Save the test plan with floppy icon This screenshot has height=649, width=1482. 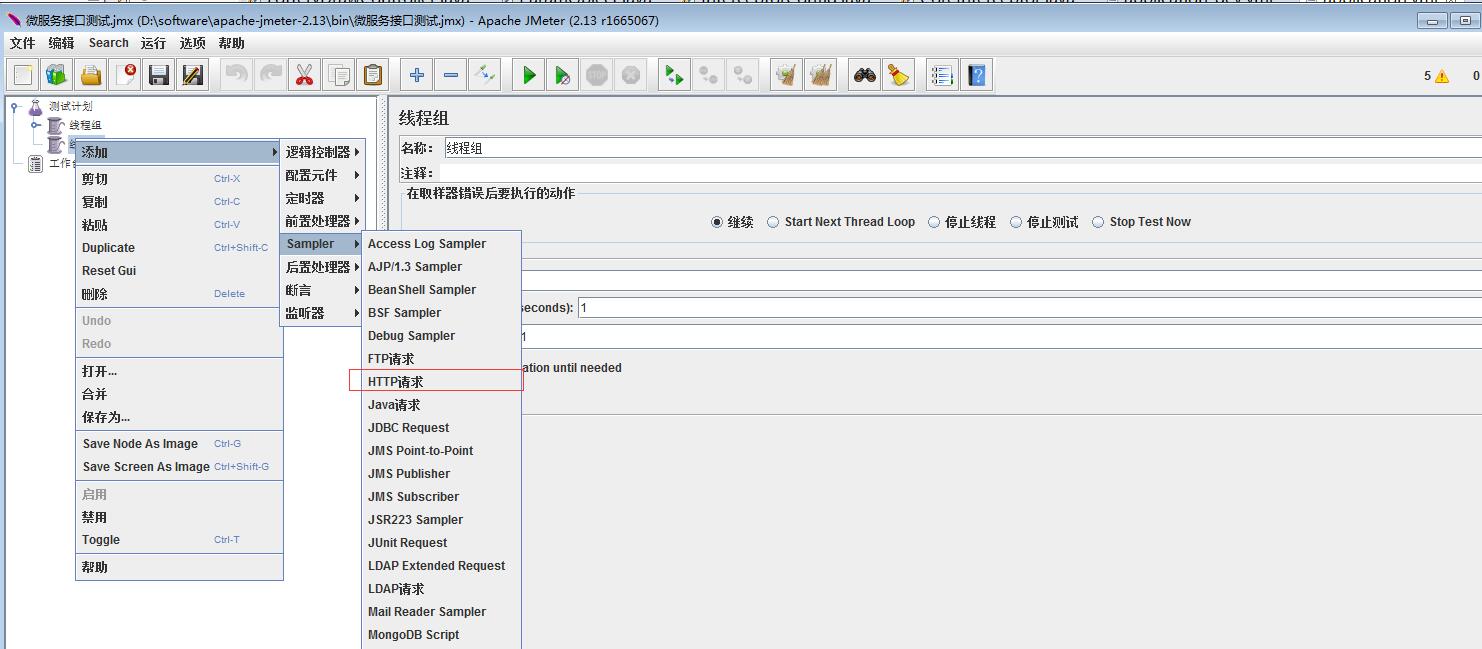tap(158, 75)
